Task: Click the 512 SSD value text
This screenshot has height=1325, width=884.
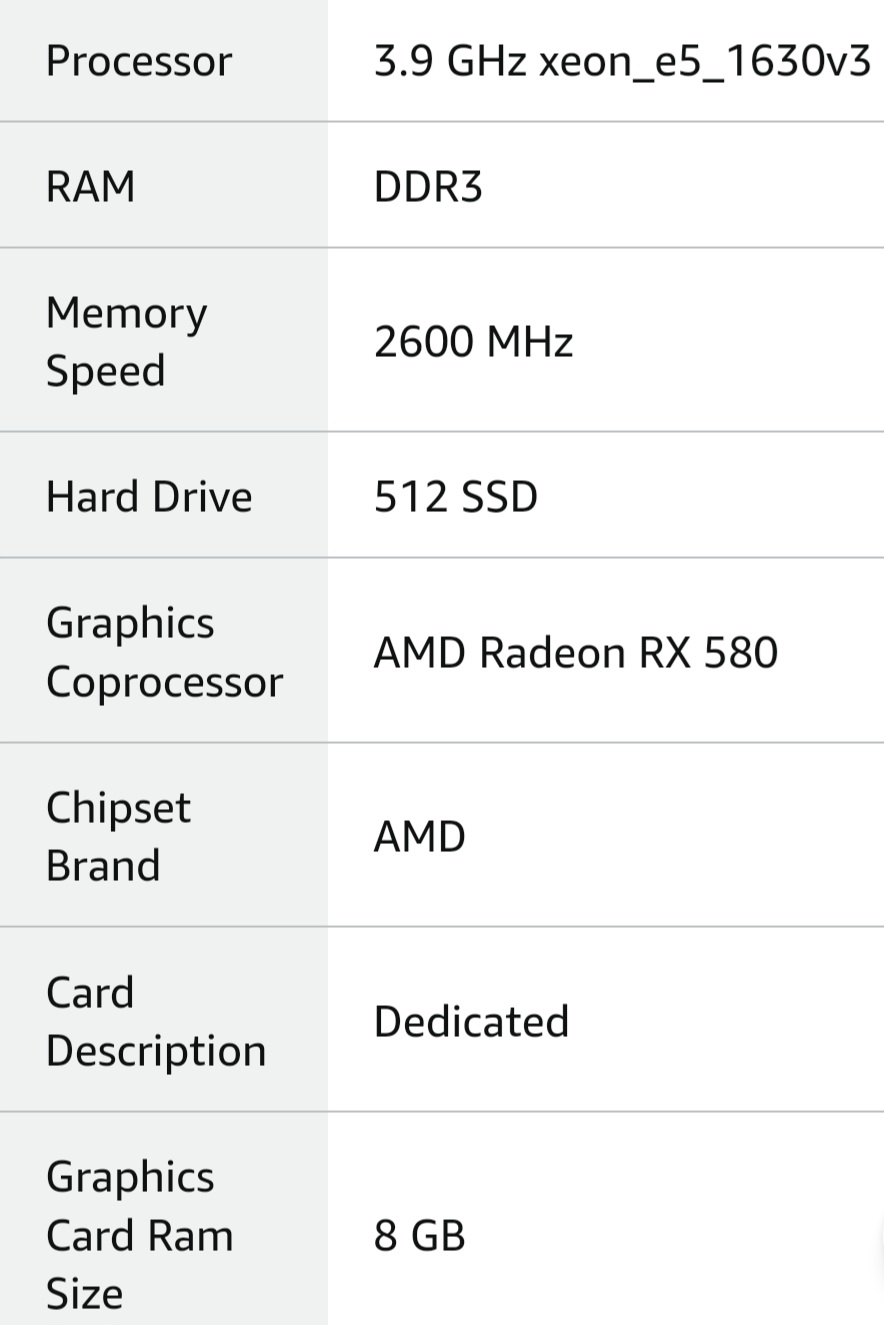Action: (x=456, y=497)
